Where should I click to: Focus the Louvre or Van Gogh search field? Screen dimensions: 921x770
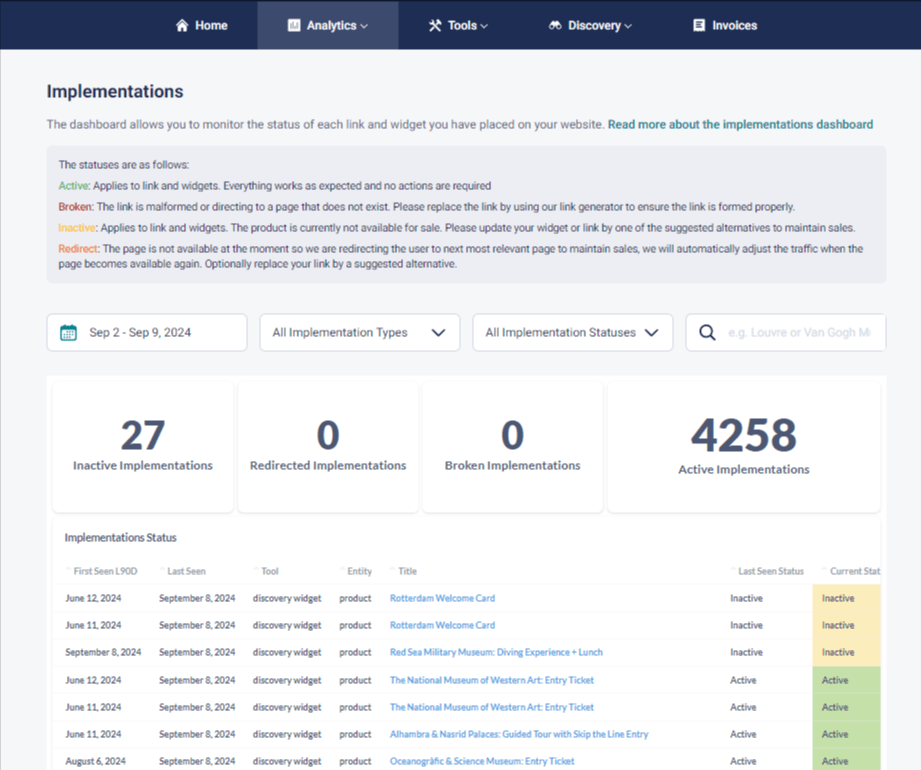tap(798, 333)
